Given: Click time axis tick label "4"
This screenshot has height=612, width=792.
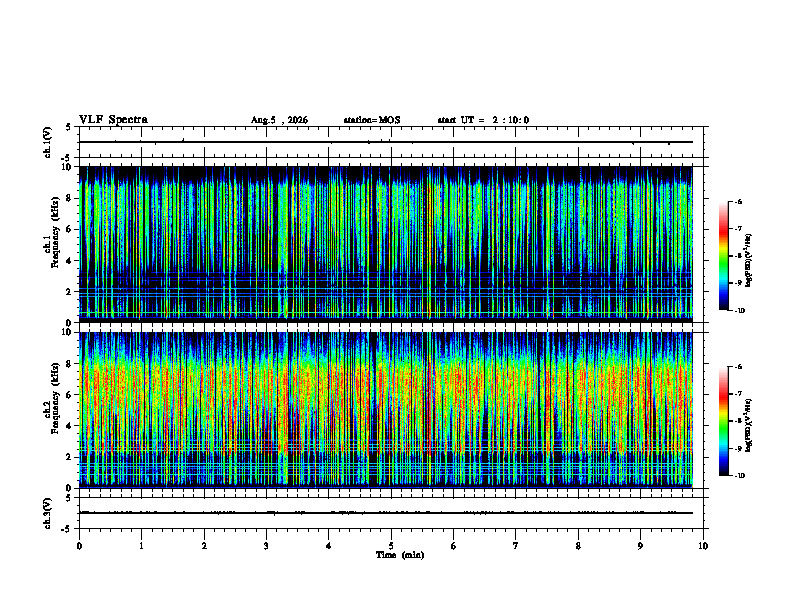Looking at the screenshot, I should click(x=328, y=546).
